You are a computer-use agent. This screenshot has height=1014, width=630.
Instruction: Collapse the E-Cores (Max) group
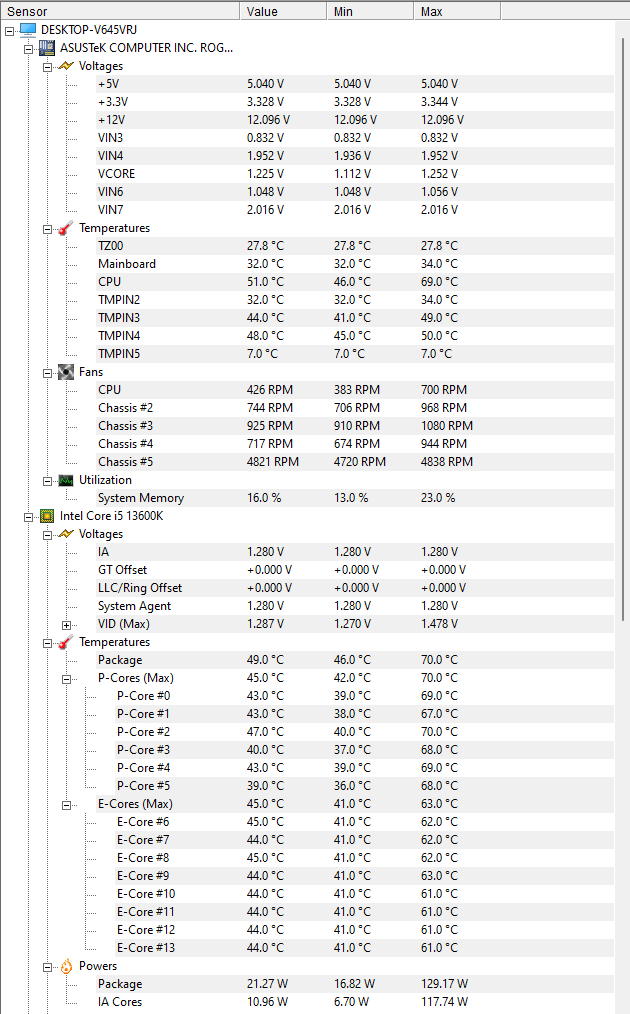(67, 804)
